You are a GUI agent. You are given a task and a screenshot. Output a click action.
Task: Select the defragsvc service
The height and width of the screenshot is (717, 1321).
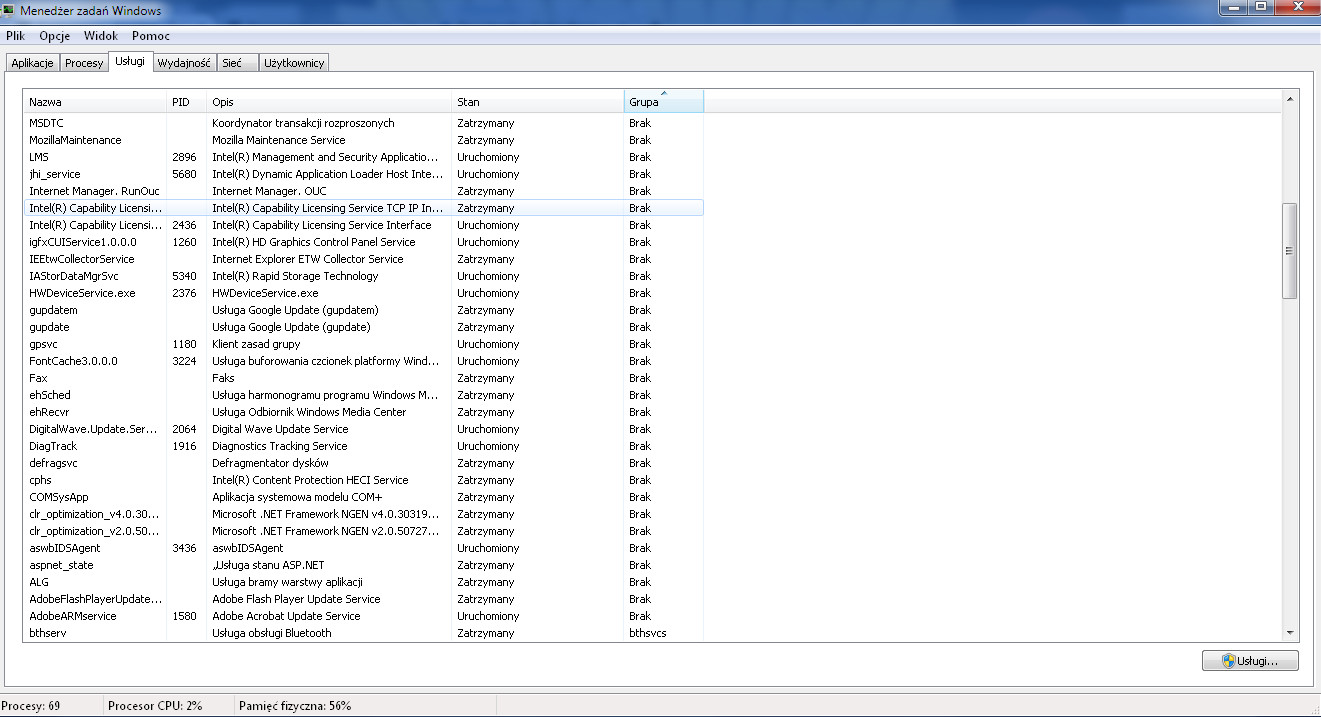[x=364, y=463]
